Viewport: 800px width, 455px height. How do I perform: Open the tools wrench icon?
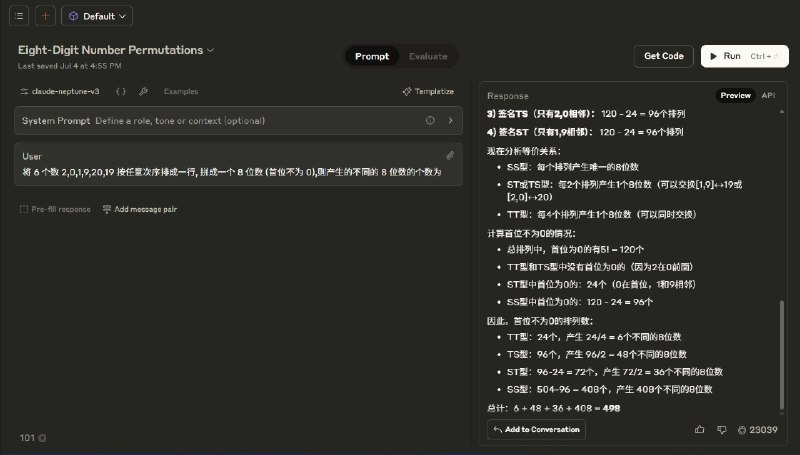click(x=143, y=91)
